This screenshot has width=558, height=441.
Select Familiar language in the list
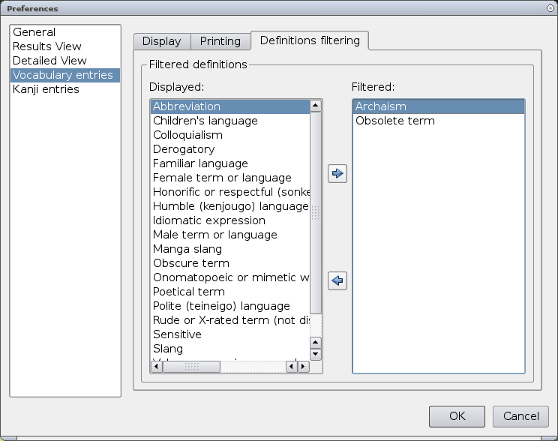coord(230,163)
